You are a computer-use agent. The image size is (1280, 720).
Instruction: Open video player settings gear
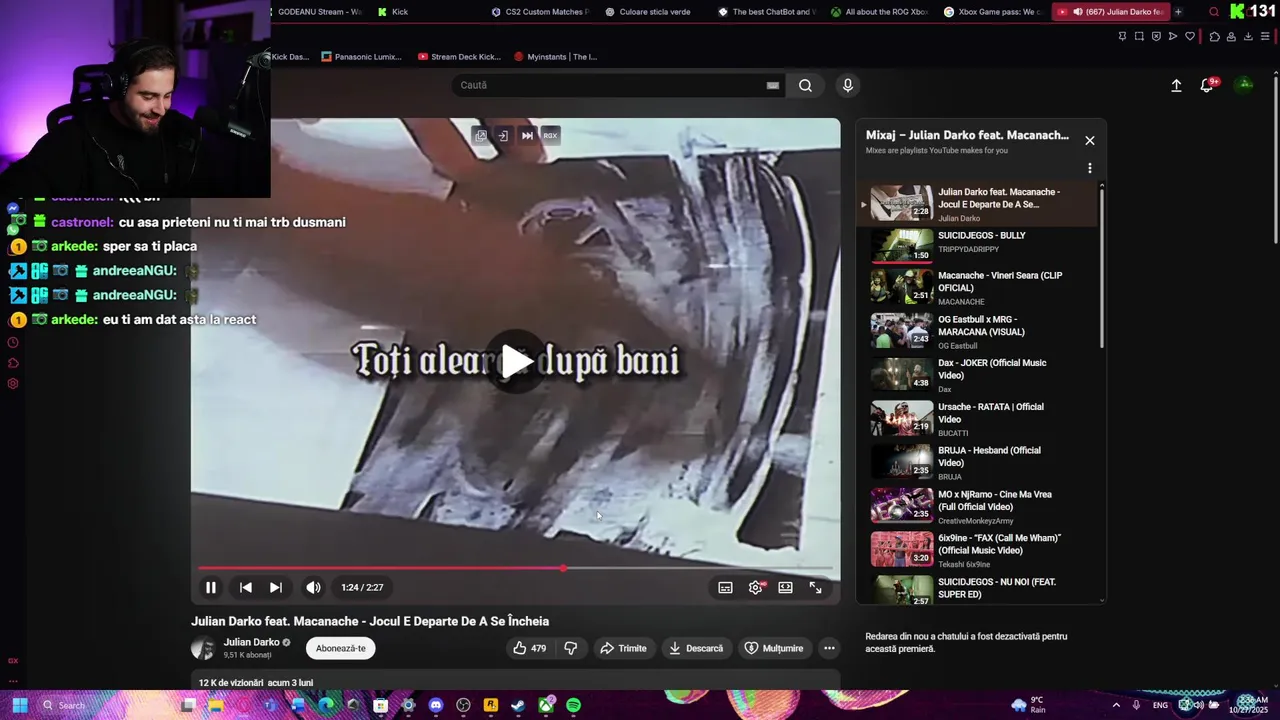point(756,588)
